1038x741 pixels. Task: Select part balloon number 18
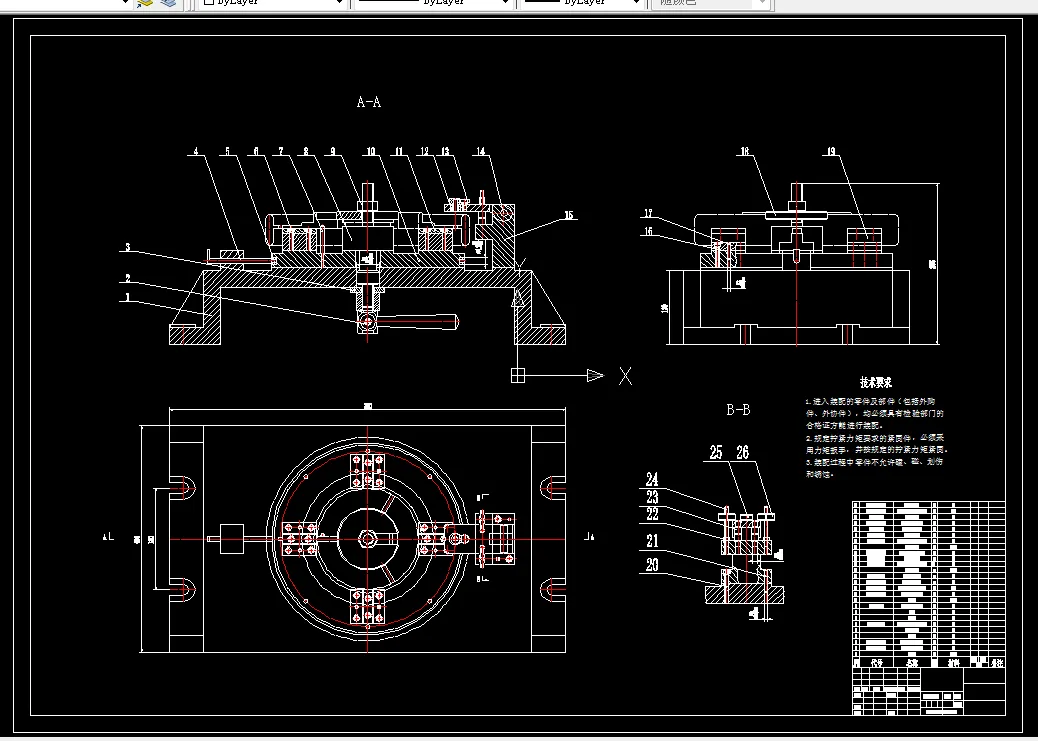pyautogui.click(x=745, y=151)
